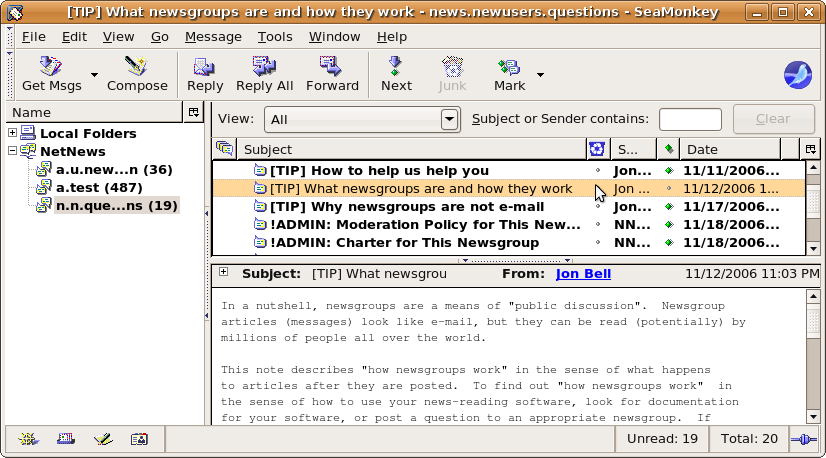Click the Subject or Sender search field
The width and height of the screenshot is (826, 458).
click(690, 120)
